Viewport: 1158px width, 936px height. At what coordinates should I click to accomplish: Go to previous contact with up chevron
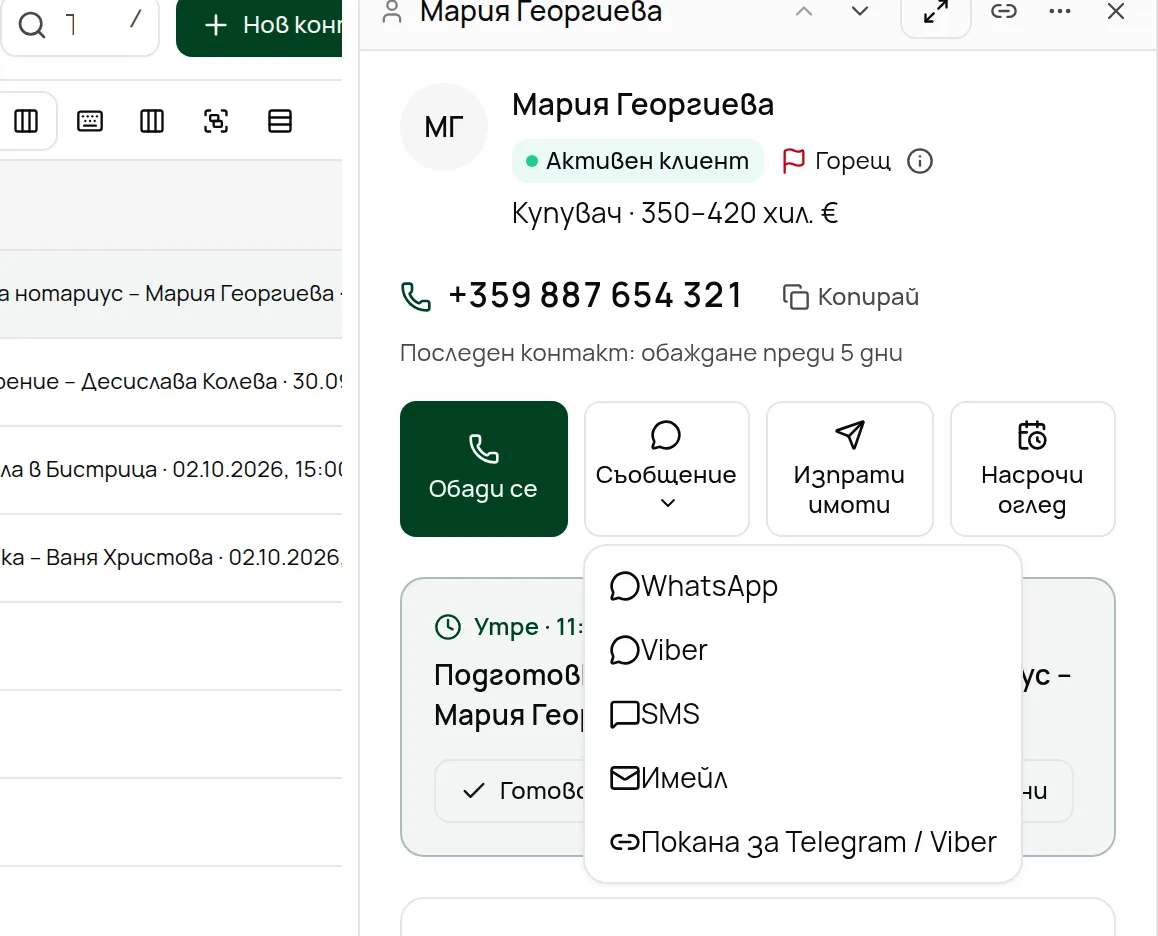804,11
